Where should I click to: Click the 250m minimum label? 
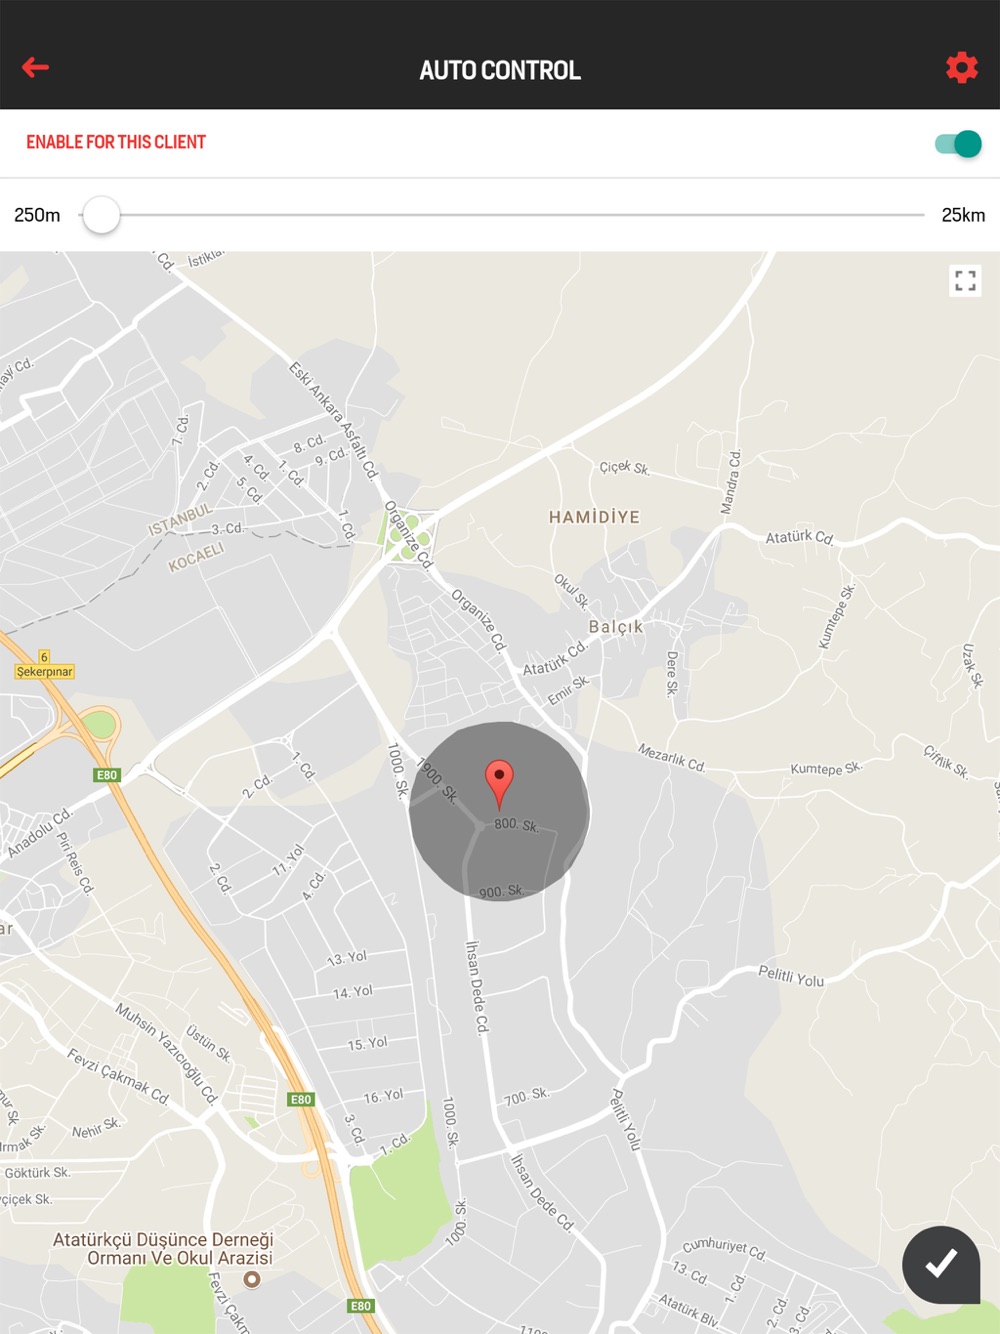tap(37, 215)
